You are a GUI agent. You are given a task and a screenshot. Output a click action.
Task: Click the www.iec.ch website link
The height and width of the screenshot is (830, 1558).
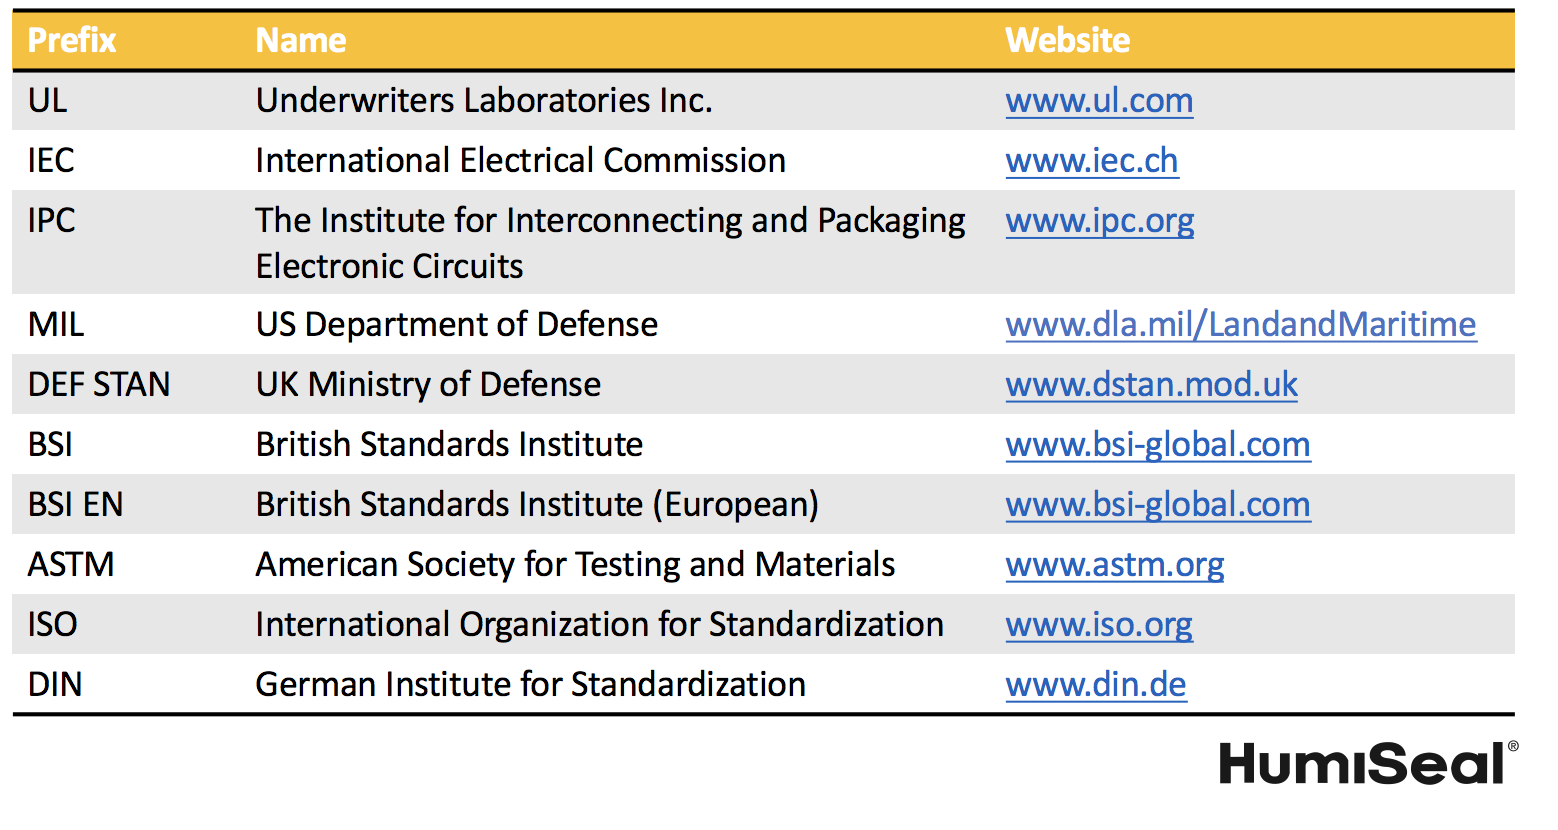pyautogui.click(x=1091, y=161)
